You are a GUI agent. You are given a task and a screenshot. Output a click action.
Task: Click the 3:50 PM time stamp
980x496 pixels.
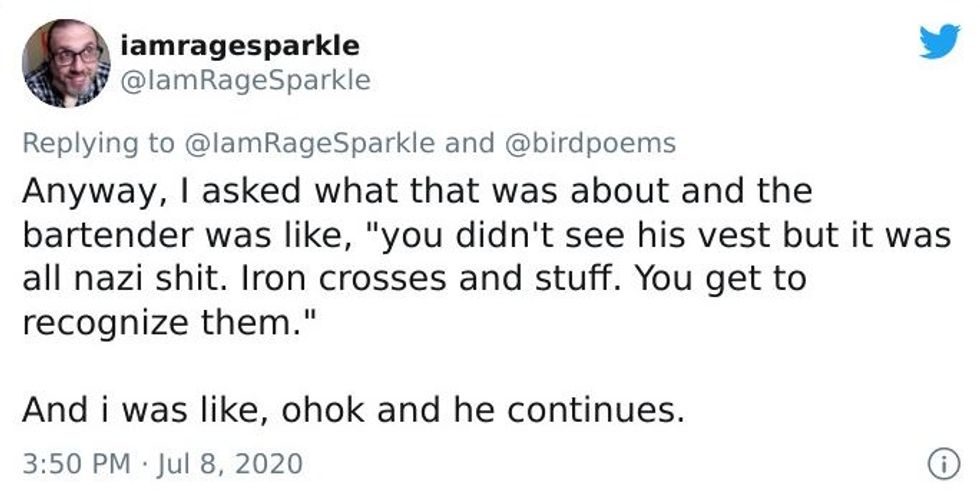tap(76, 464)
